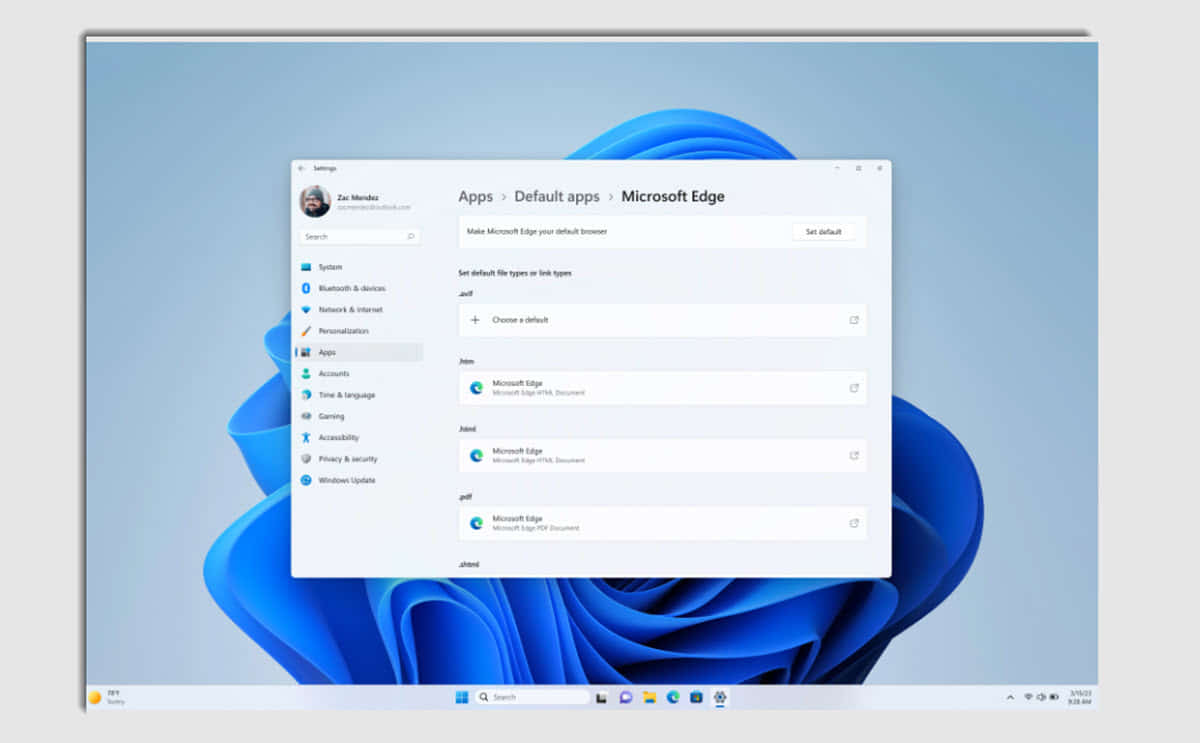Open the Chat app on taskbar
Screen dimensions: 1200x743
pos(626,697)
